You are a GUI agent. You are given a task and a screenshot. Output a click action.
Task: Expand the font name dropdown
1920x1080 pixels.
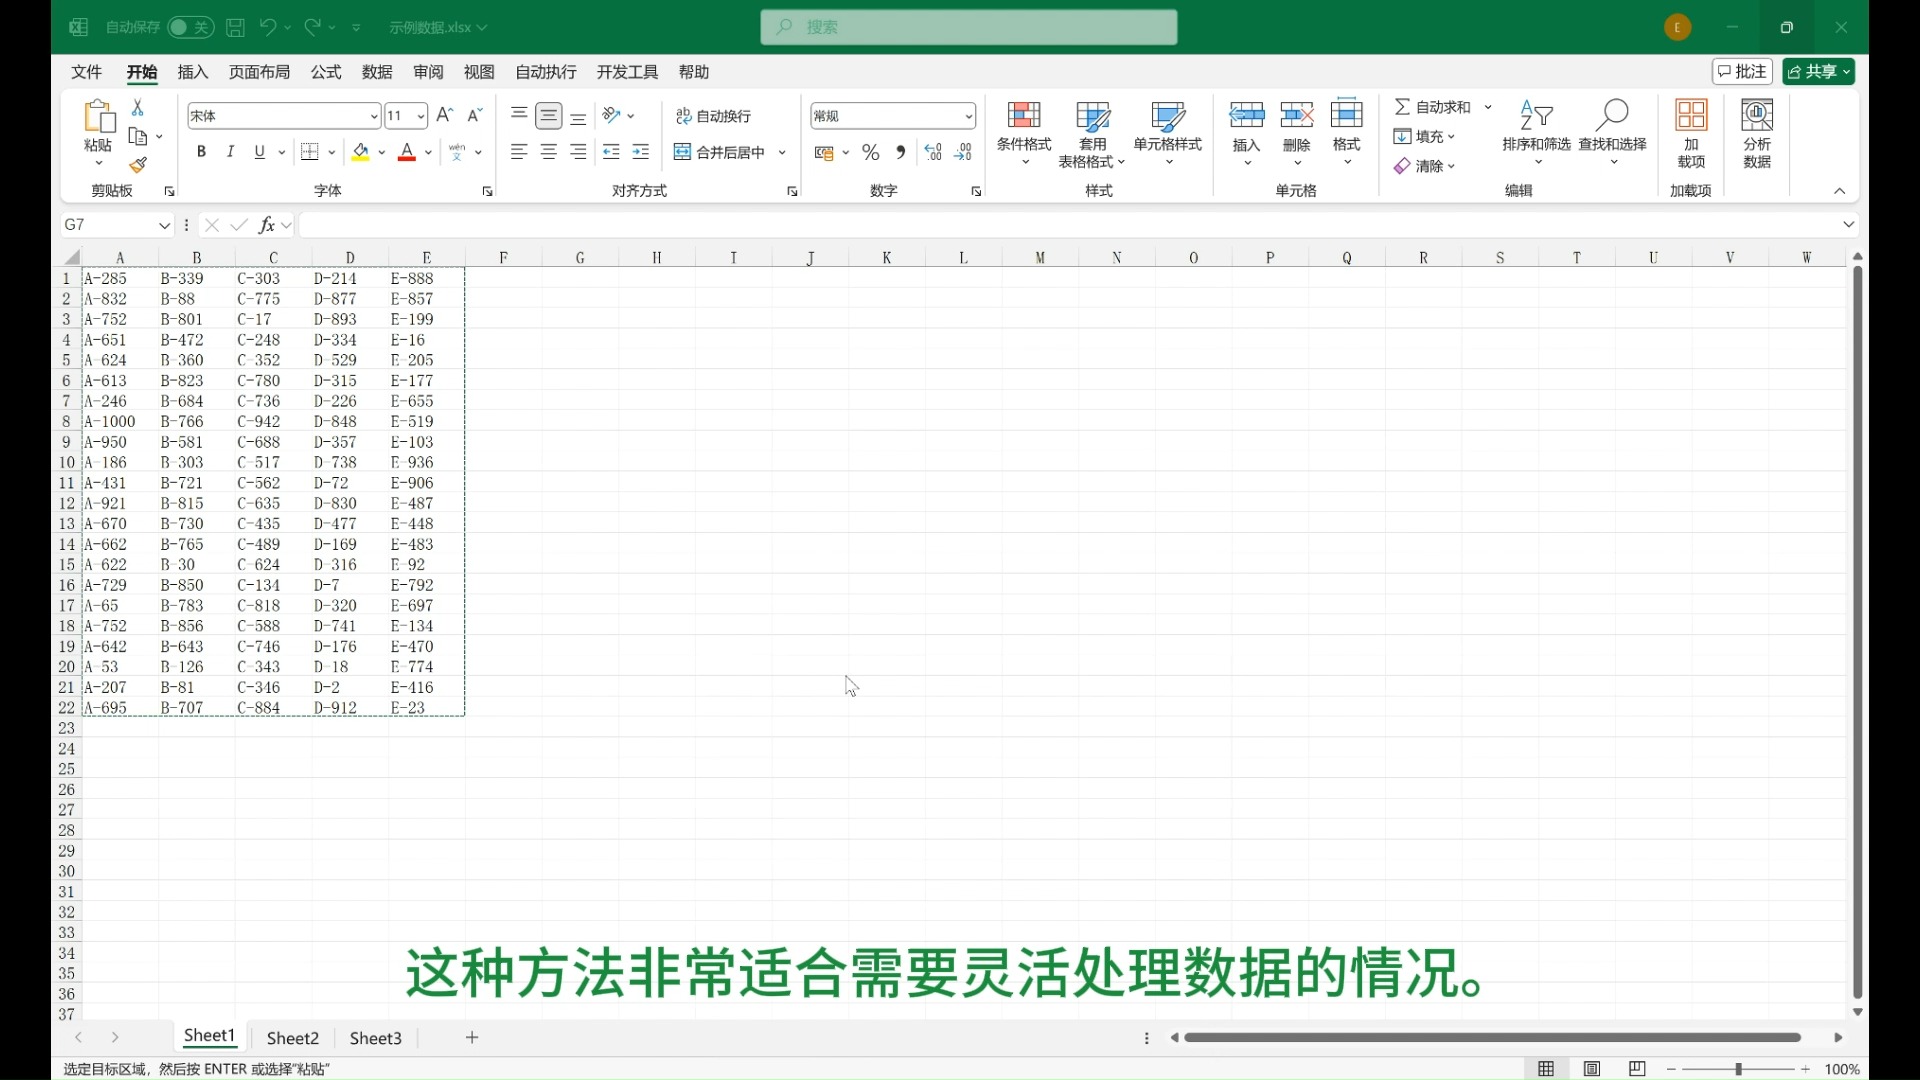[x=374, y=116]
